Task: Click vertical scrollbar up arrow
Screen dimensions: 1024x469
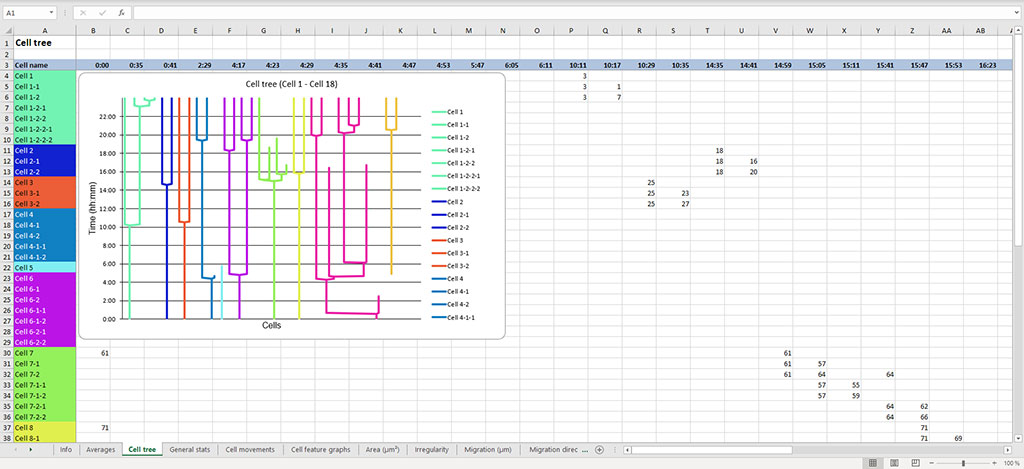Action: click(x=1019, y=30)
